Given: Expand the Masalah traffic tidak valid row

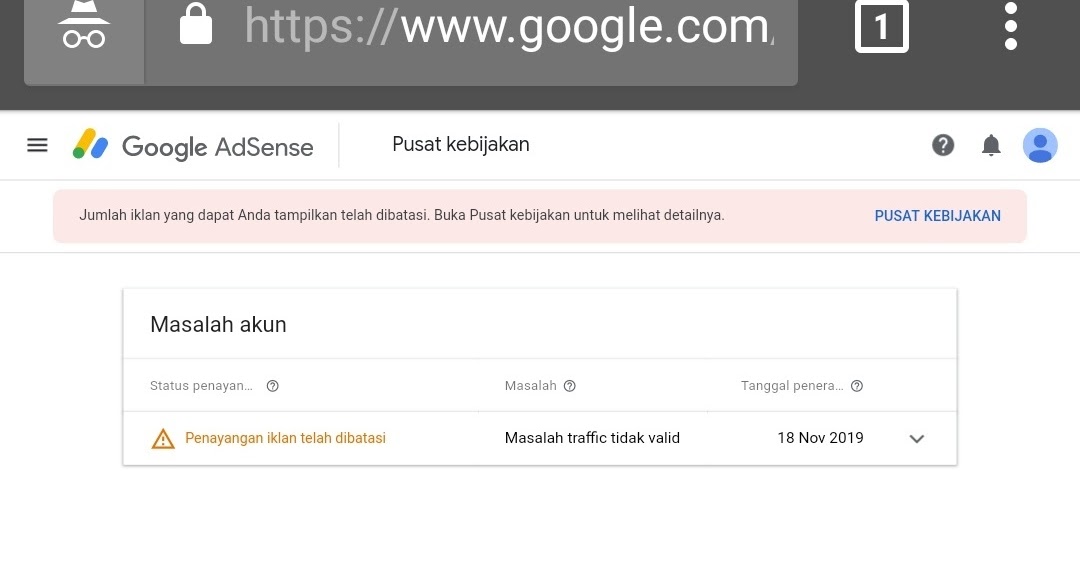Looking at the screenshot, I should coord(916,439).
